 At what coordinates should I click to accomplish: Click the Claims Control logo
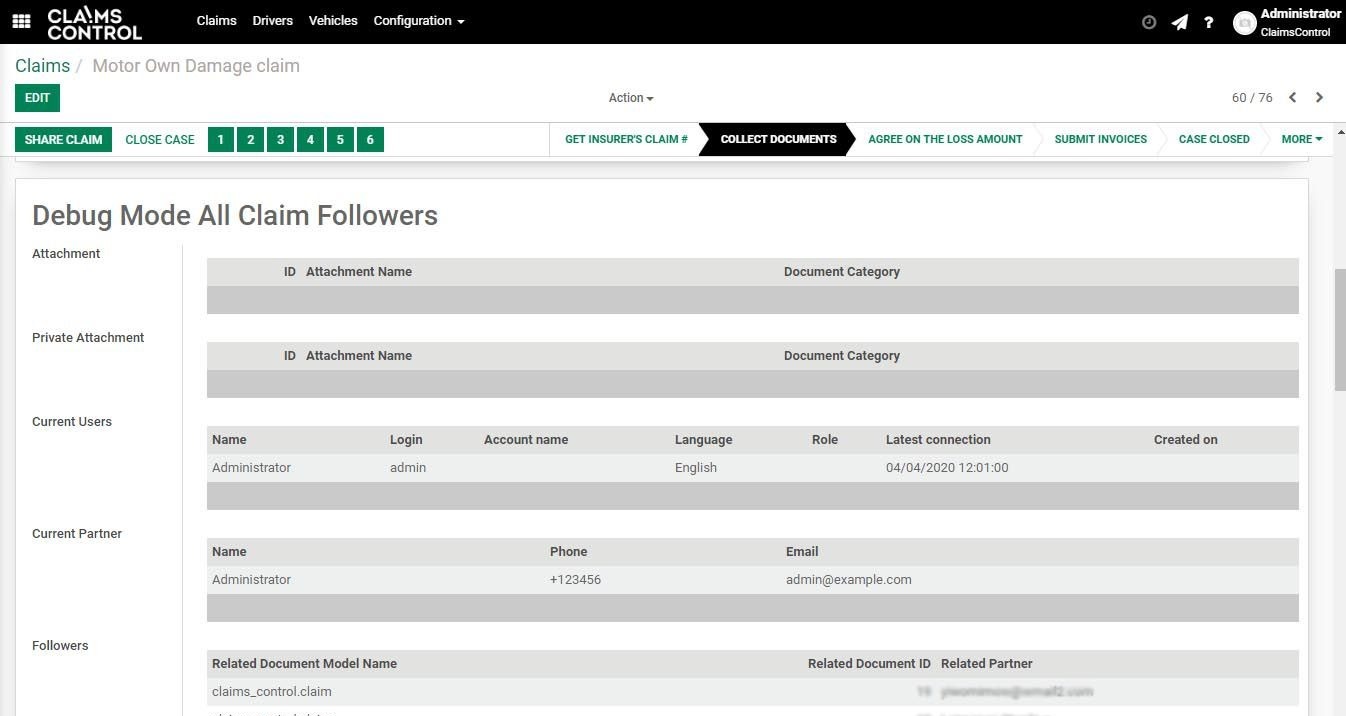point(94,22)
